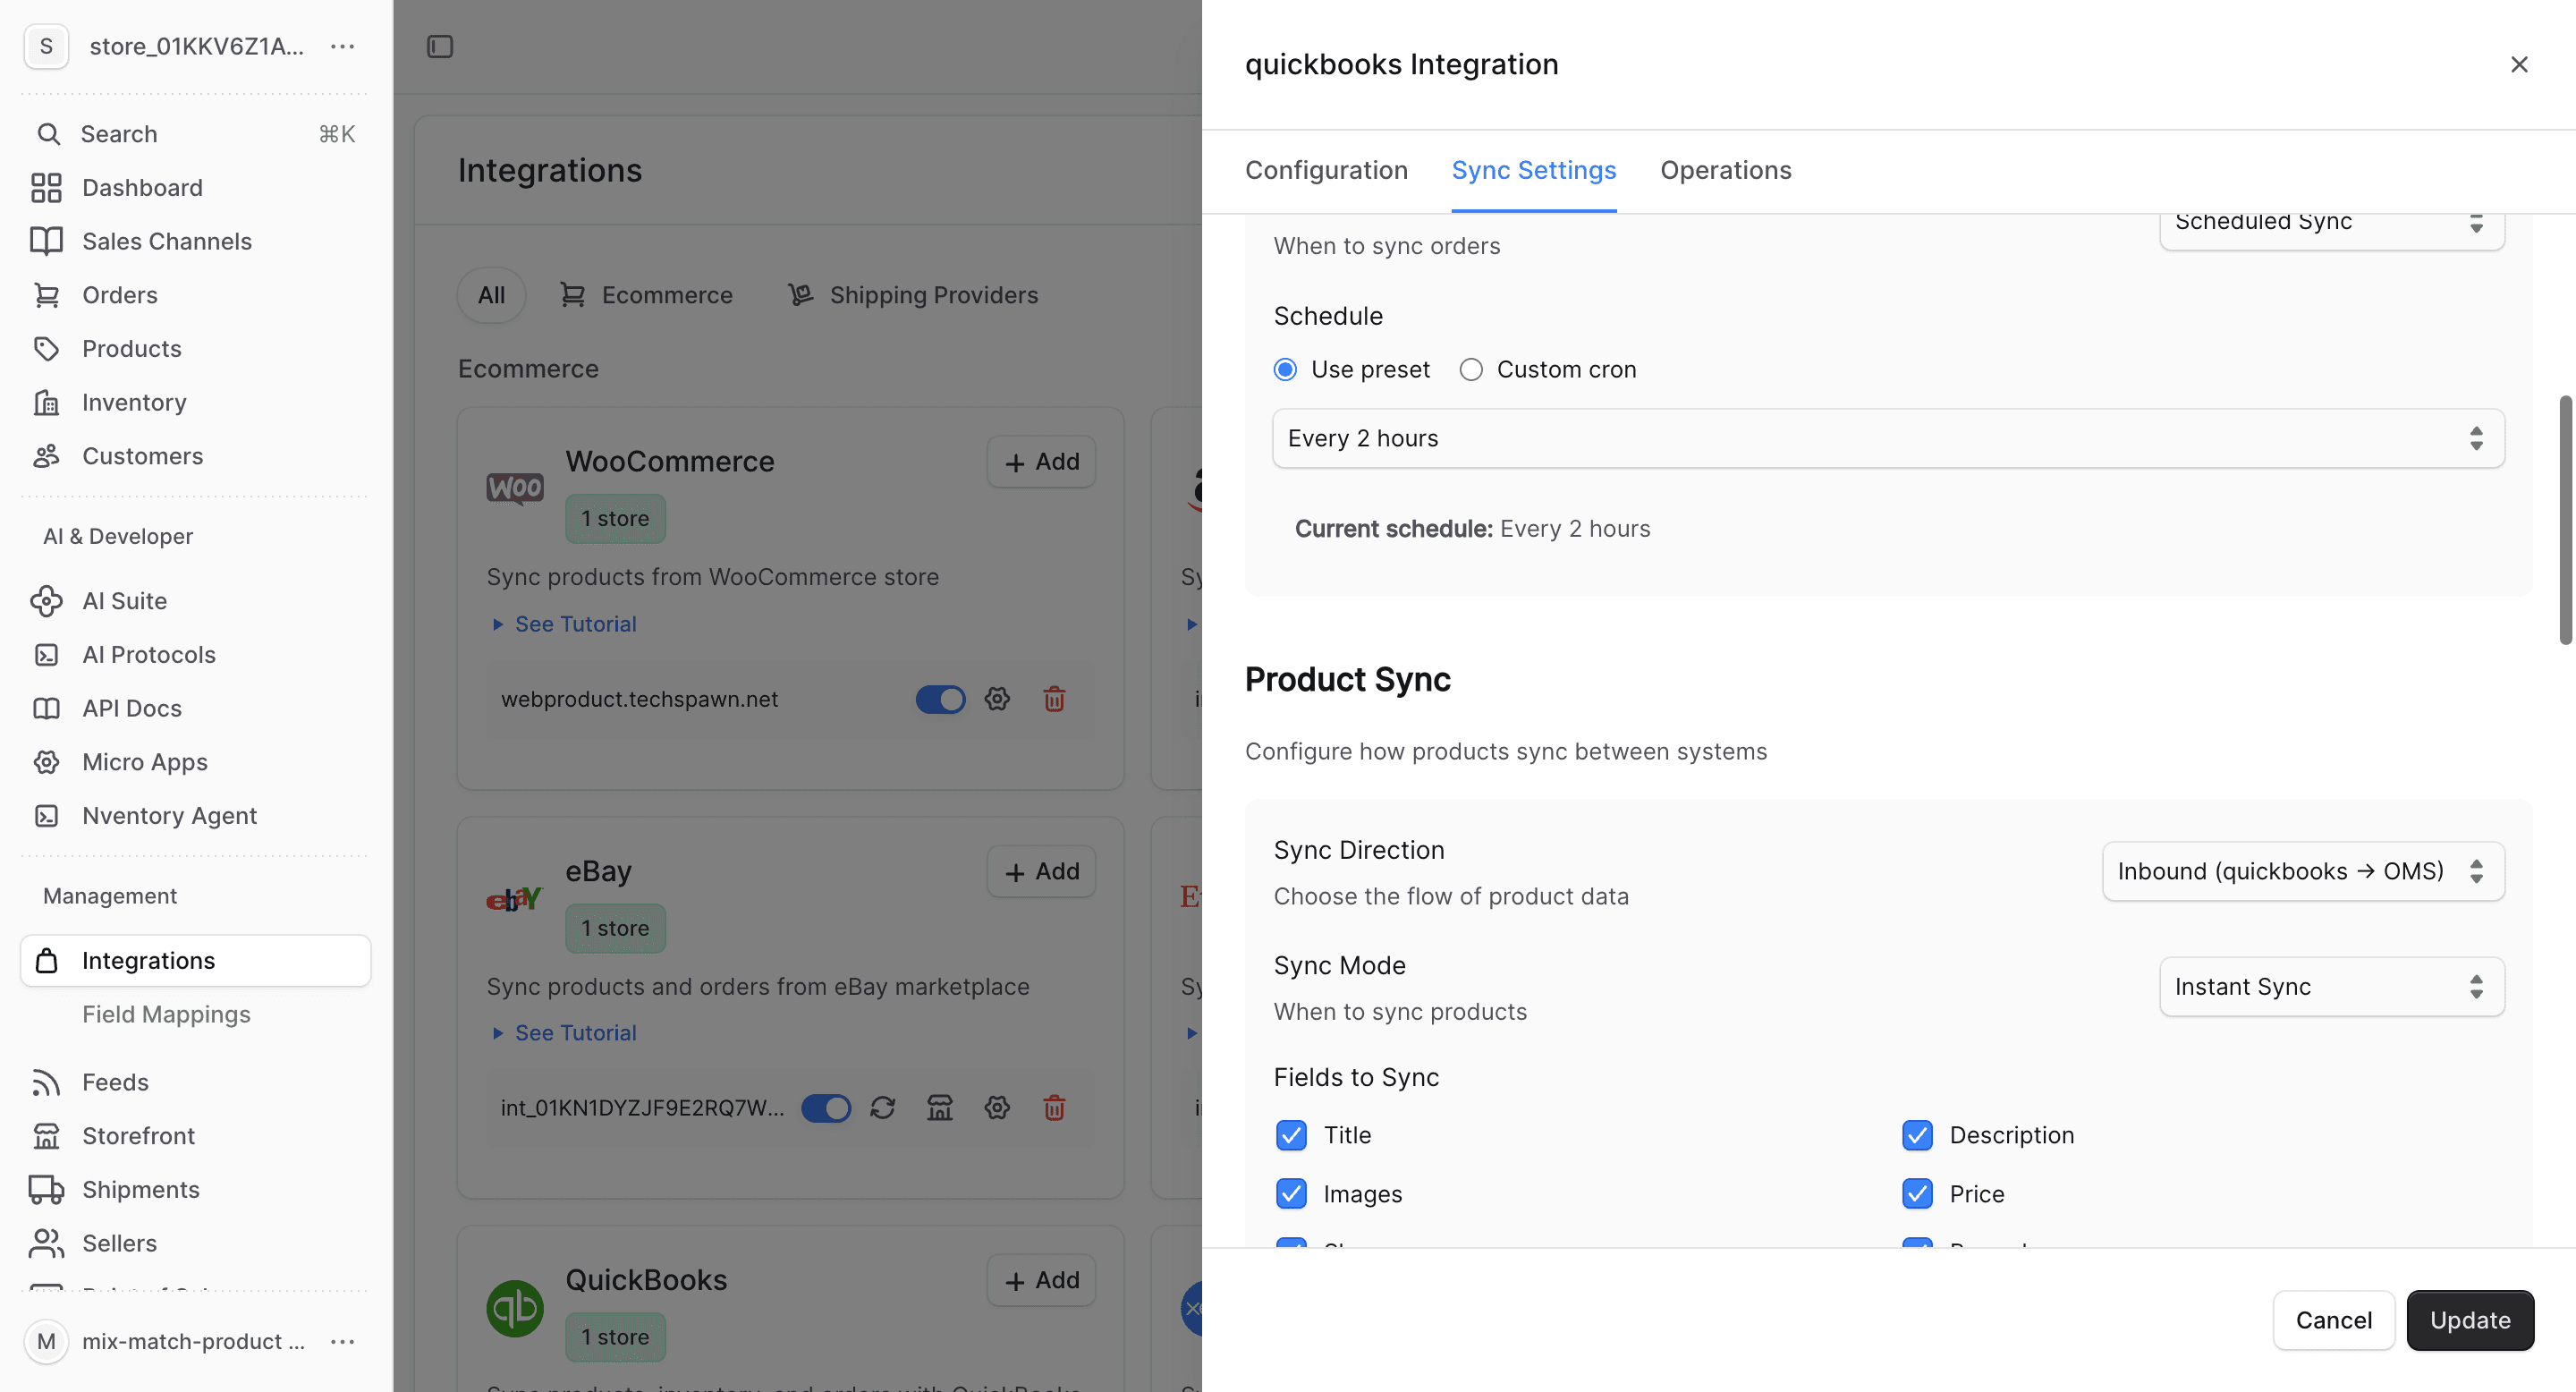Select the Custom cron radio button
Viewport: 2576px width, 1392px height.
pos(1471,370)
